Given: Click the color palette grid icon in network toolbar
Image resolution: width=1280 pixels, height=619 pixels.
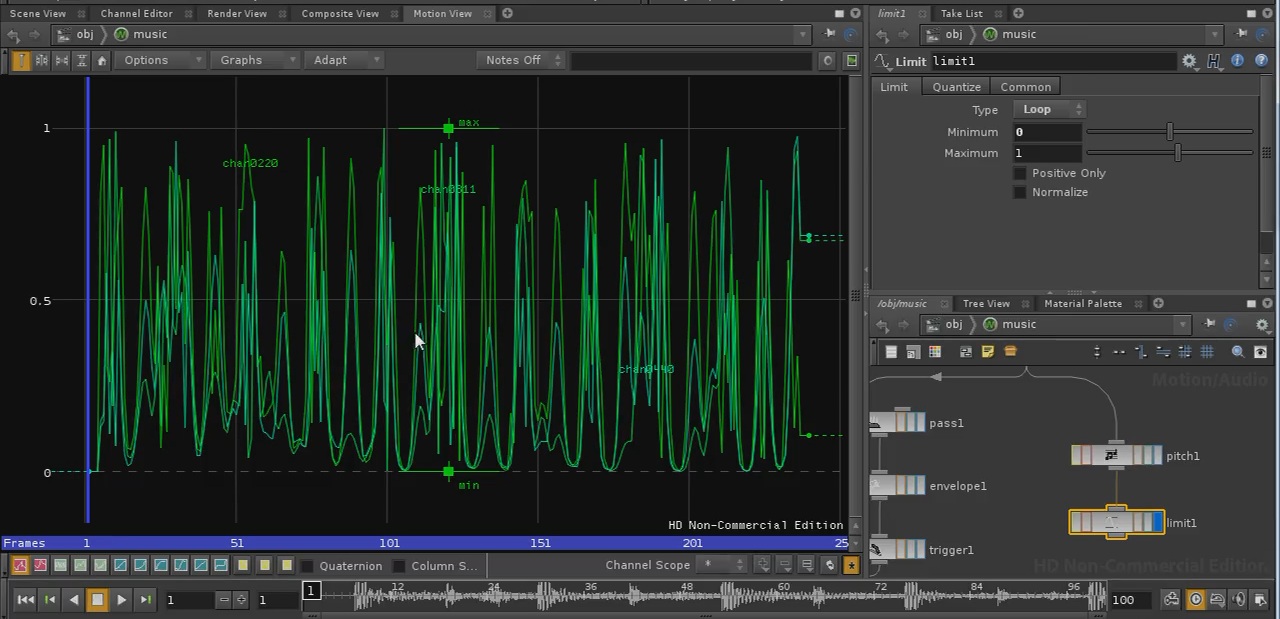Looking at the screenshot, I should pyautogui.click(x=935, y=352).
